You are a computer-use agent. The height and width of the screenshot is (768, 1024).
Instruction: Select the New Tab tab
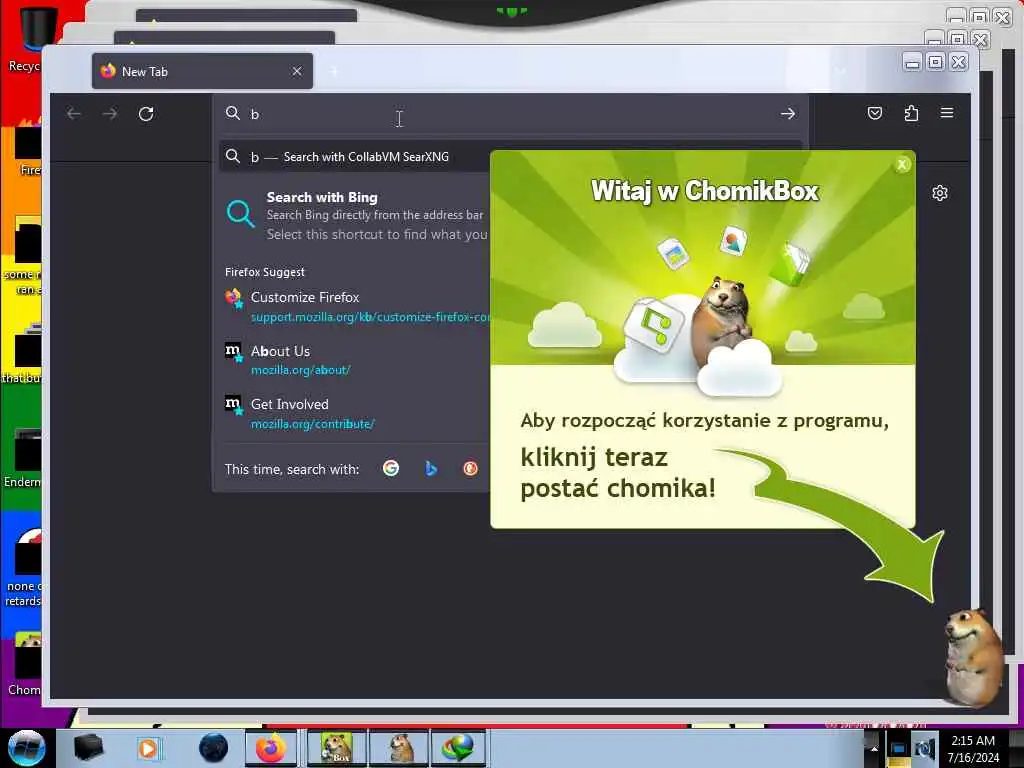click(202, 71)
